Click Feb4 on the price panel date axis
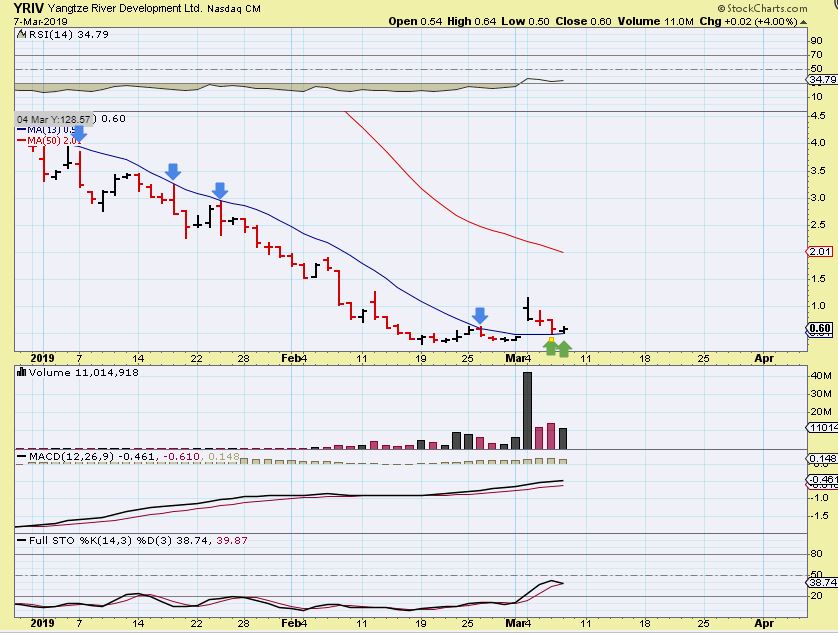The width and height of the screenshot is (838, 633). [294, 358]
